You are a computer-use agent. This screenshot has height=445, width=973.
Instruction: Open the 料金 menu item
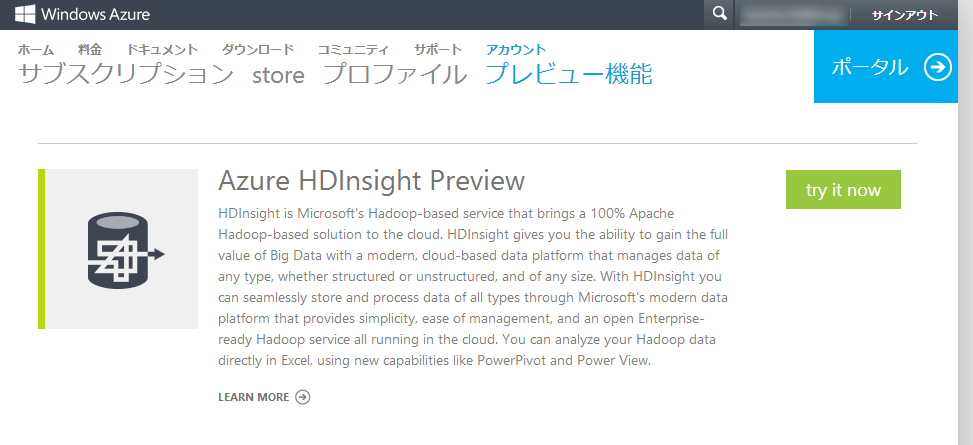90,49
